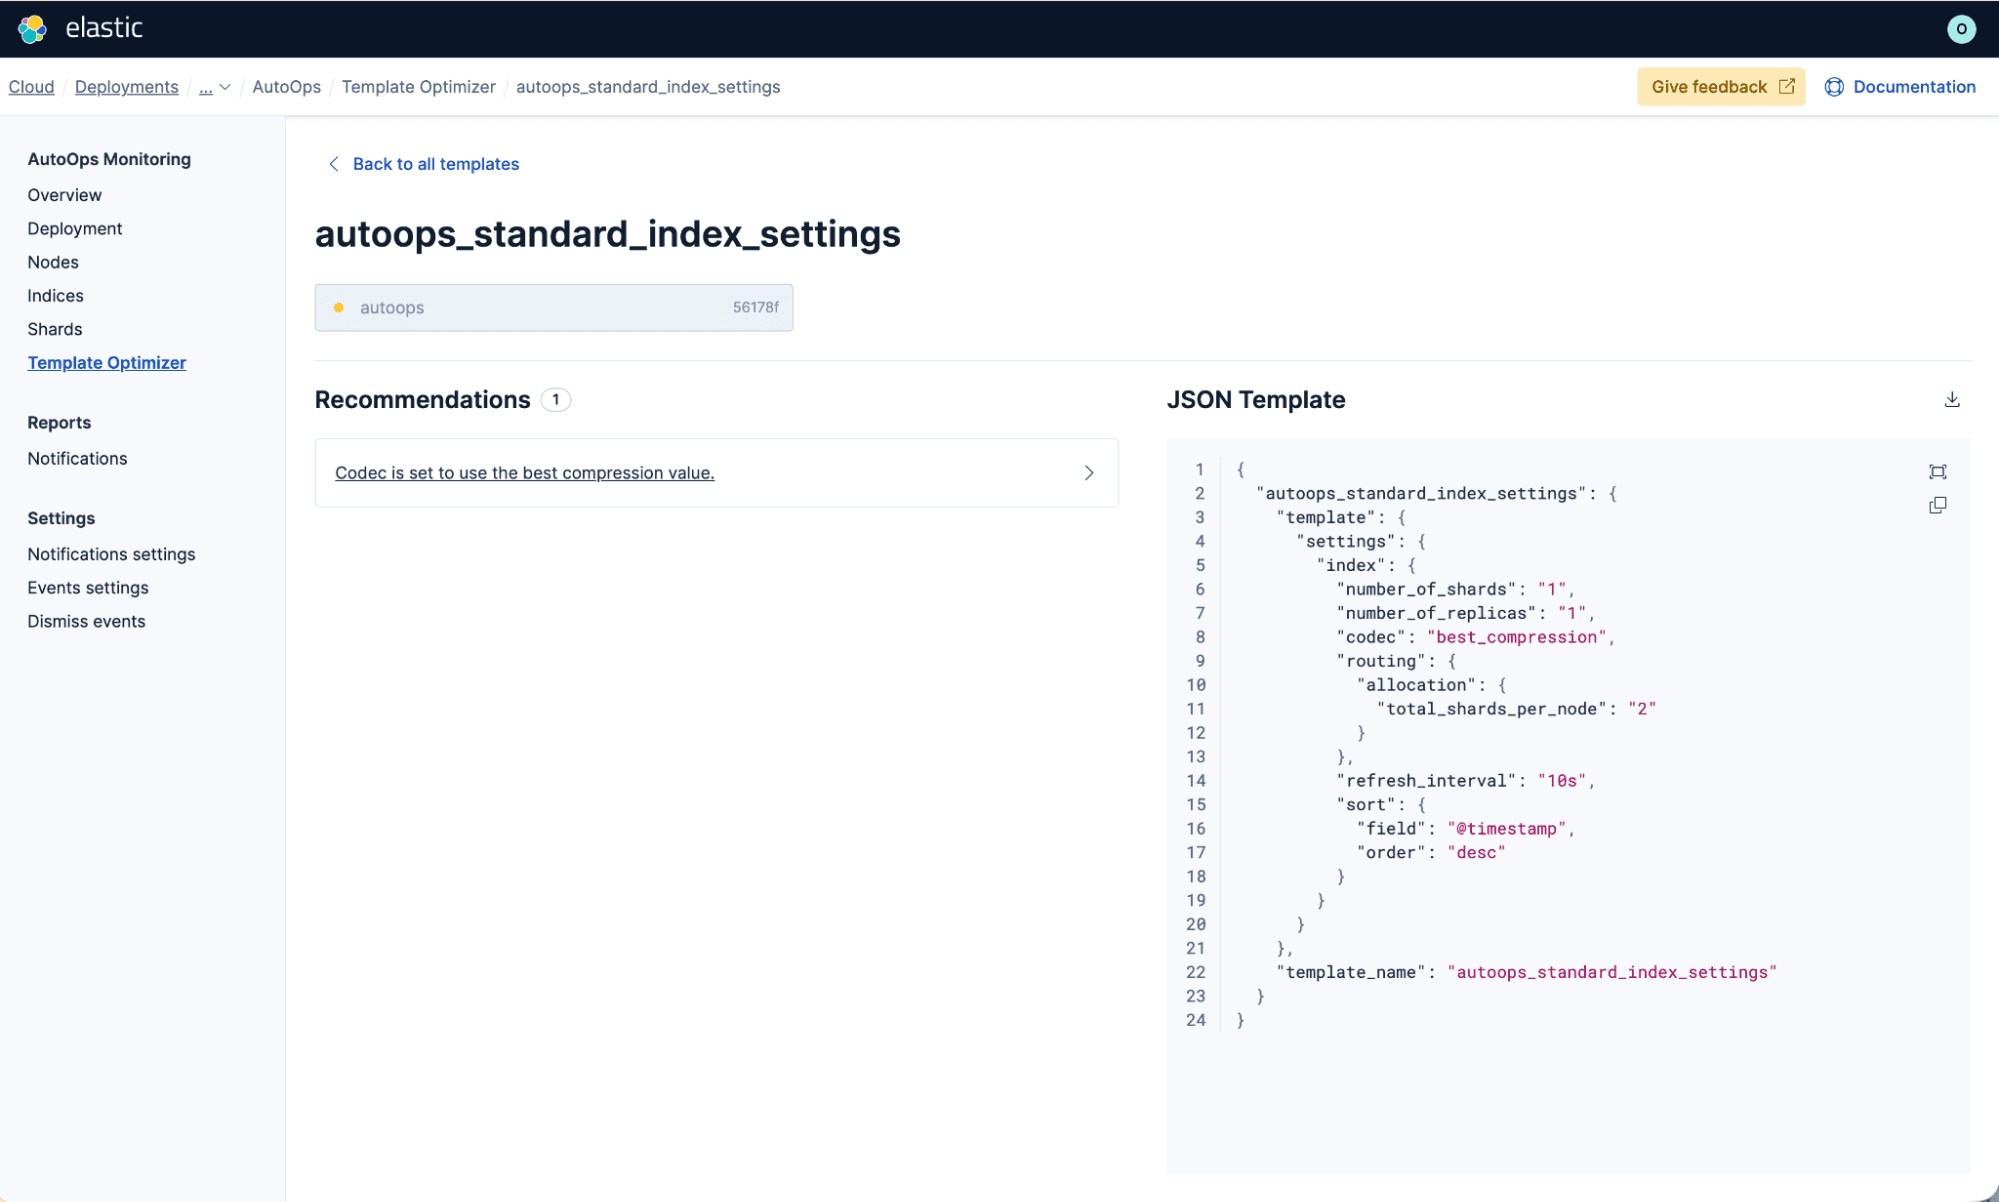Click the "total_shards_per_node" key
Viewport: 1999px width, 1202px height.
click(1491, 709)
